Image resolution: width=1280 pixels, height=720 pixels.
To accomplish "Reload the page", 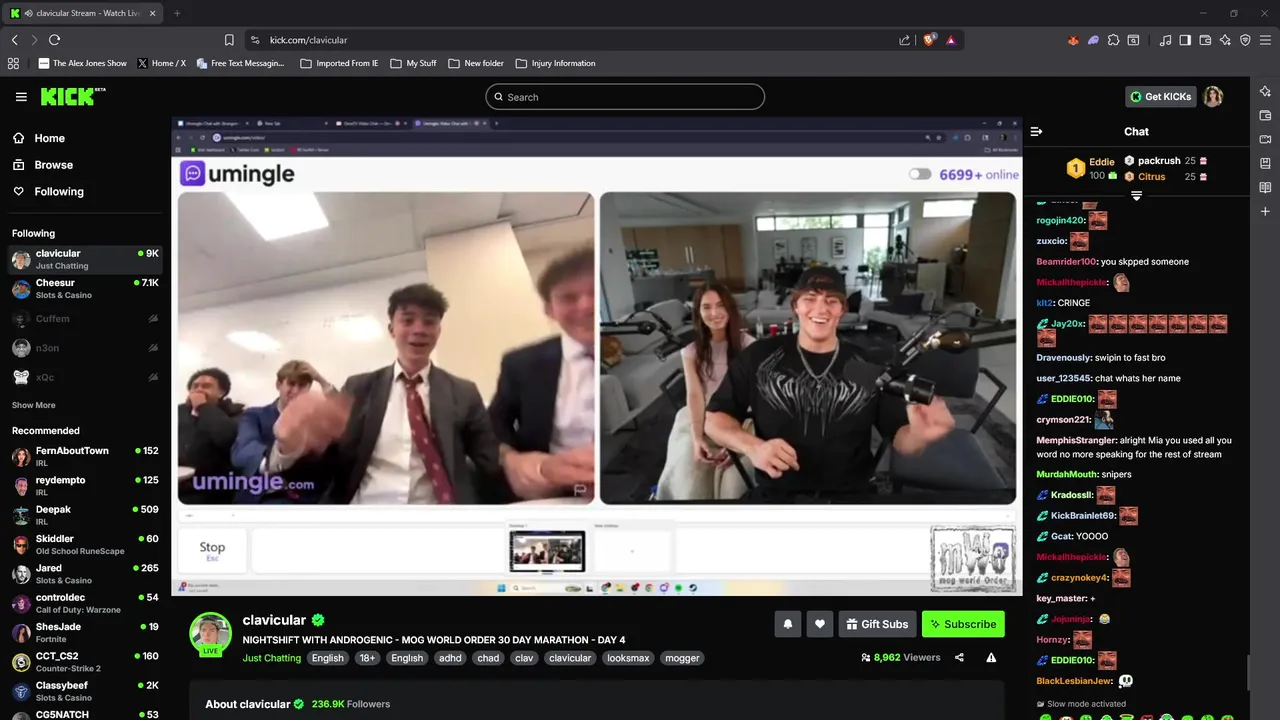I will tap(54, 40).
